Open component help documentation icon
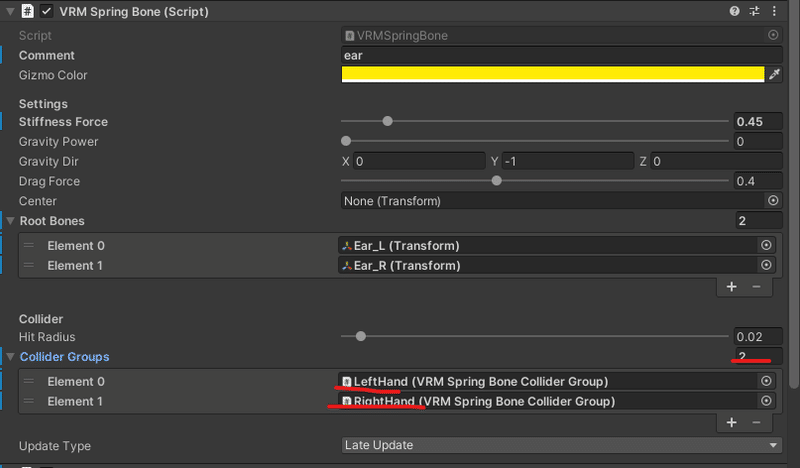Screen dimensions: 800x468 pos(735,11)
